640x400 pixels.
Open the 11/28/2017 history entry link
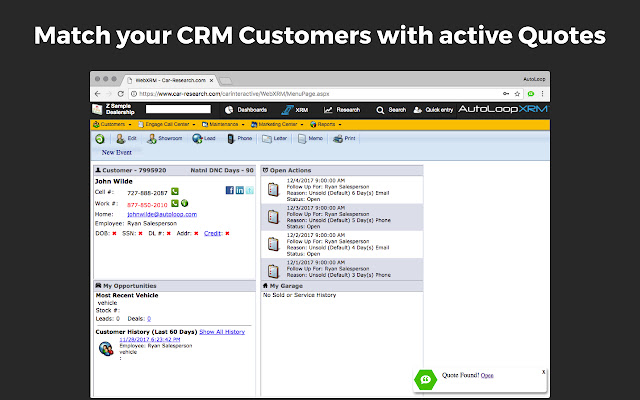click(x=150, y=339)
